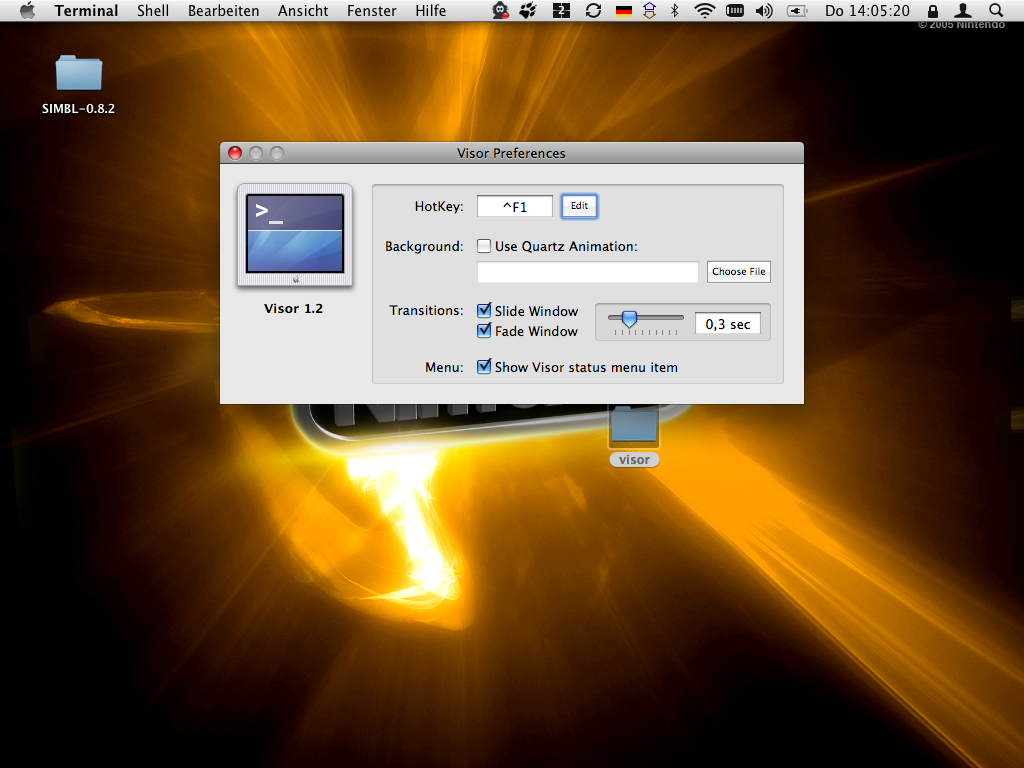Click the up/down arrows menu bar icon

[x=649, y=10]
